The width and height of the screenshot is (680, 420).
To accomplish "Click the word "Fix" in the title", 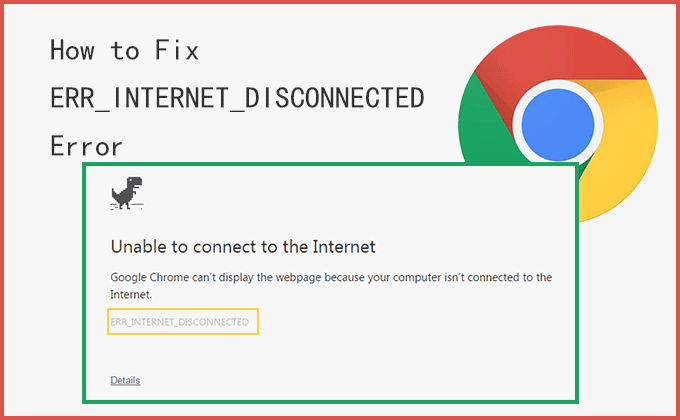I will click(177, 50).
